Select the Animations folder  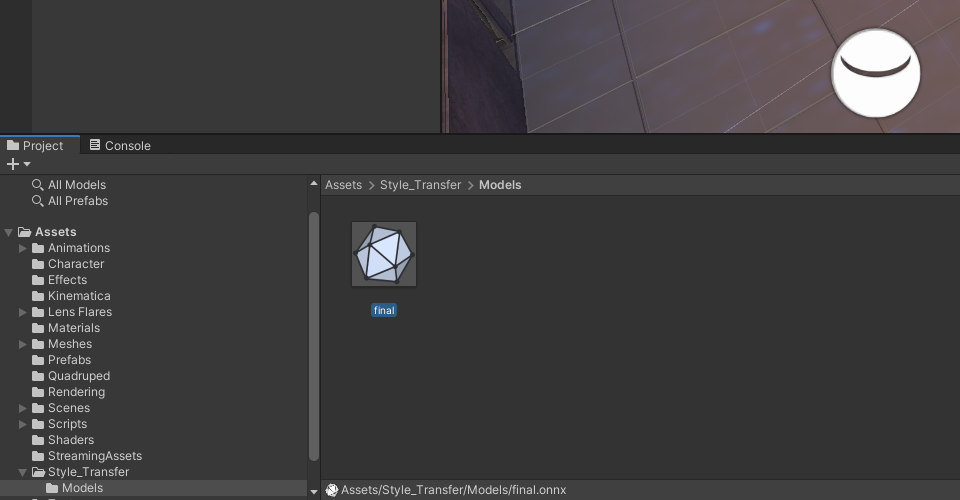pyautogui.click(x=79, y=248)
